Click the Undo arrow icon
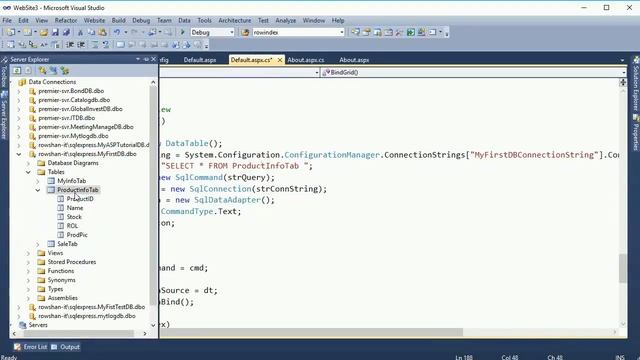Viewport: 640px width, 360px height. [117, 32]
